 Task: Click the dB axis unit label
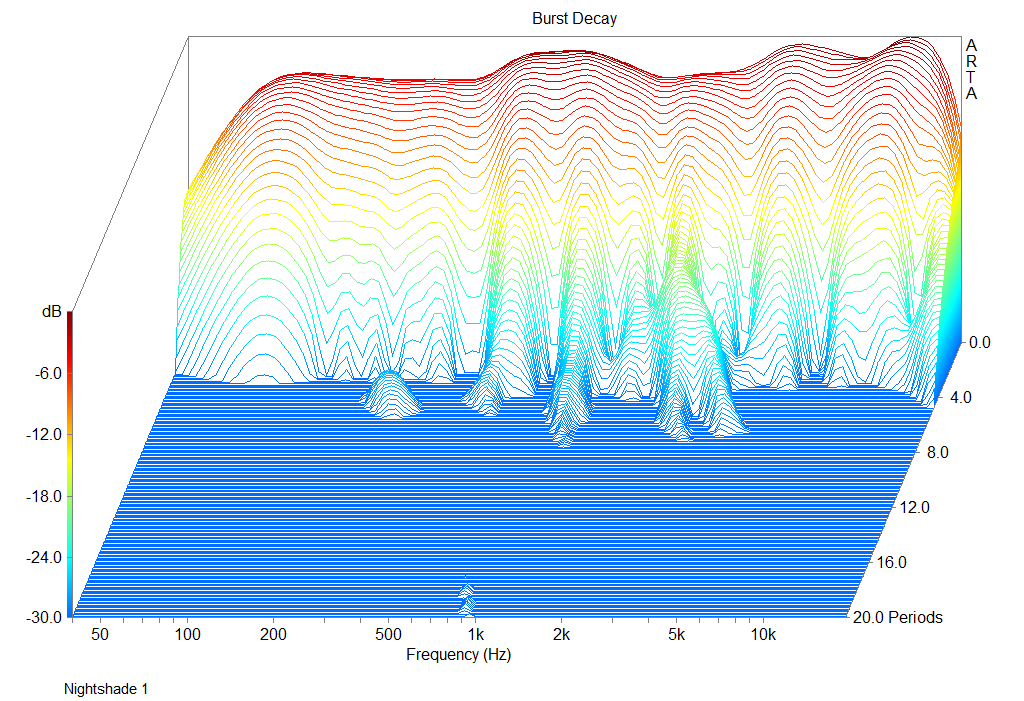coord(50,312)
